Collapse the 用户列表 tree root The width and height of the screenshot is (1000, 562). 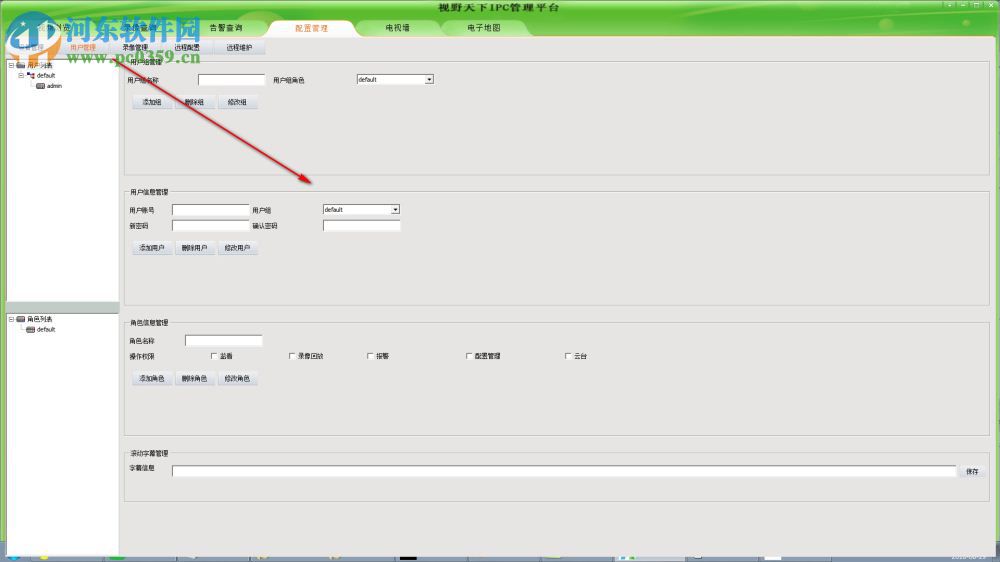[x=11, y=65]
